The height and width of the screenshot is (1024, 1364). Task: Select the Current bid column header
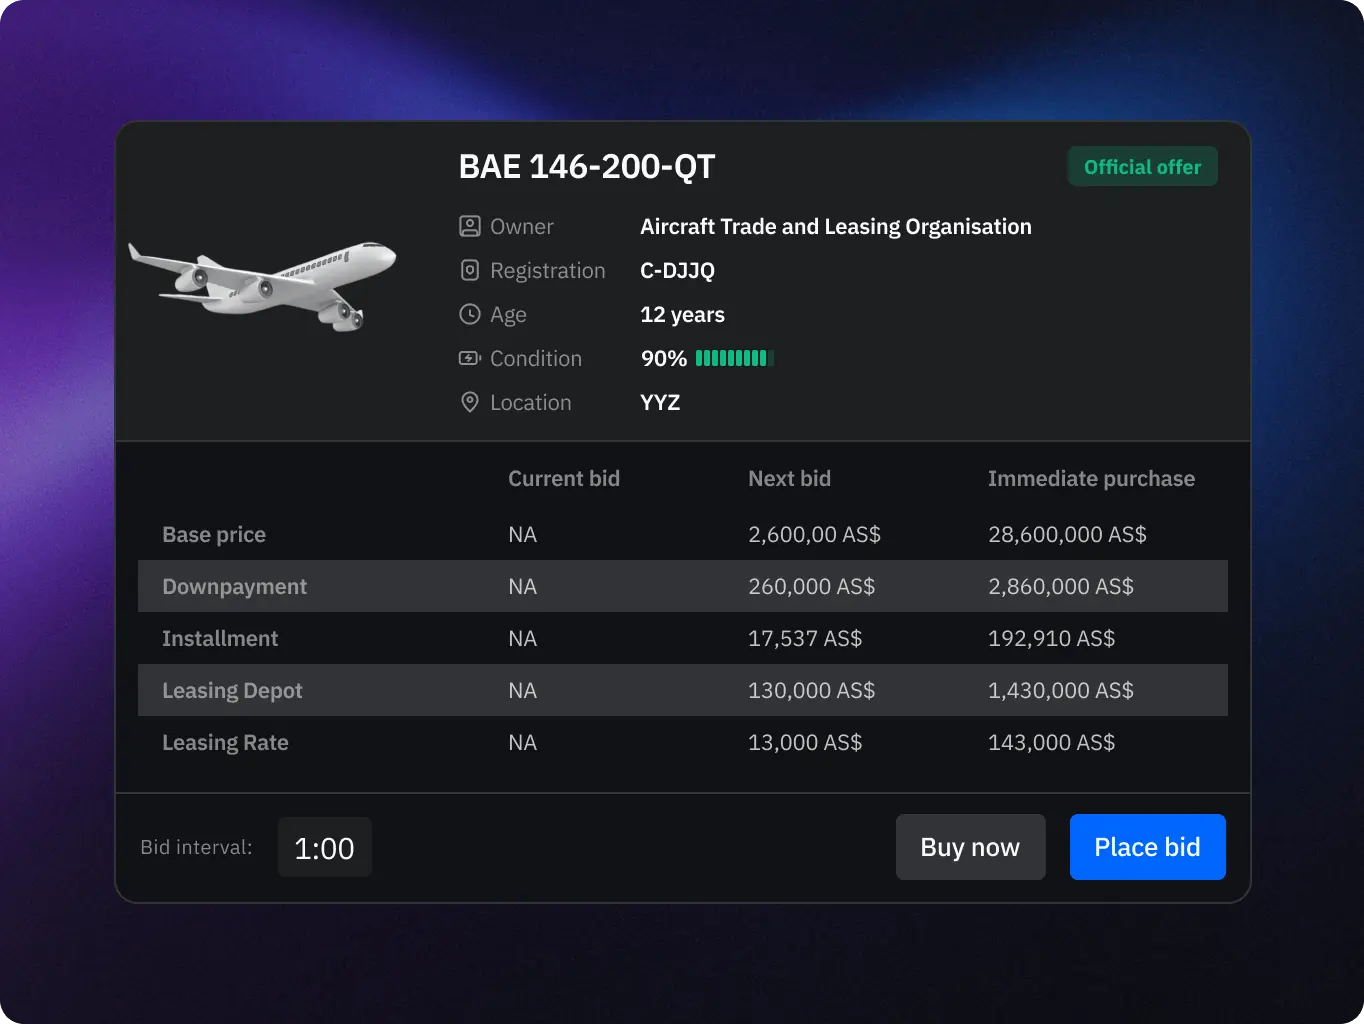pyautogui.click(x=564, y=478)
